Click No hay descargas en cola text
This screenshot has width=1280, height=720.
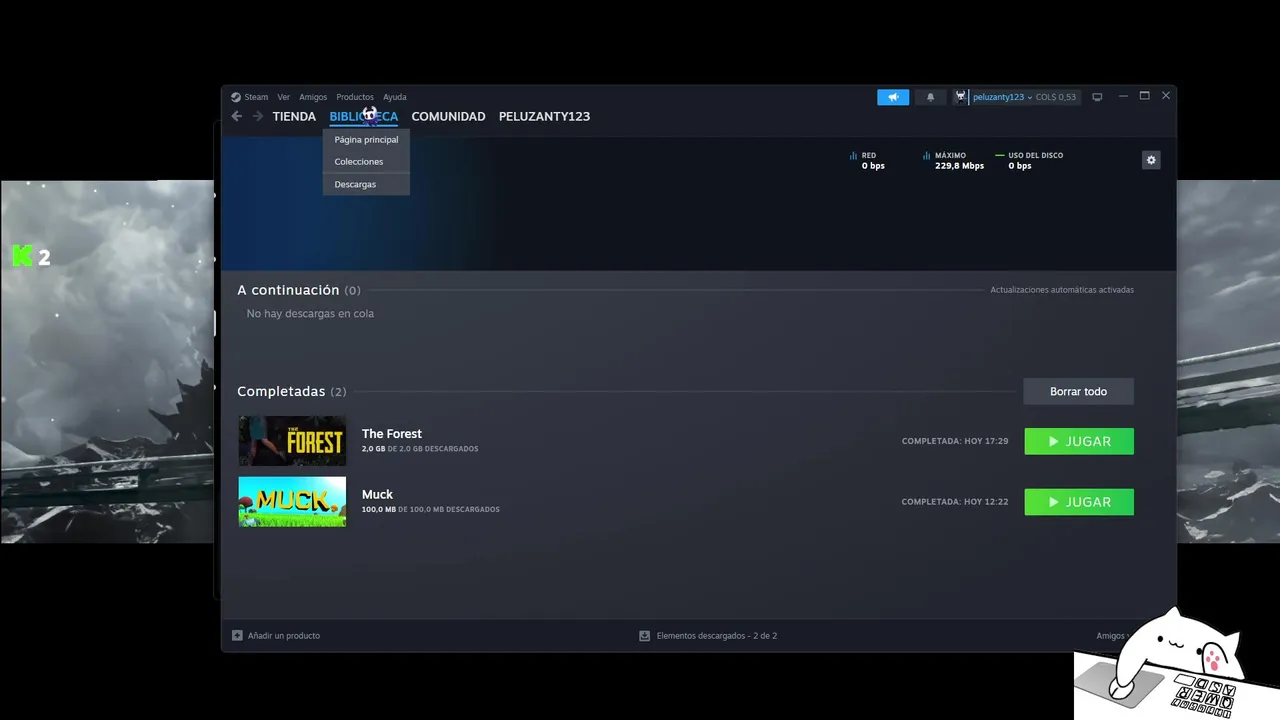coord(310,314)
